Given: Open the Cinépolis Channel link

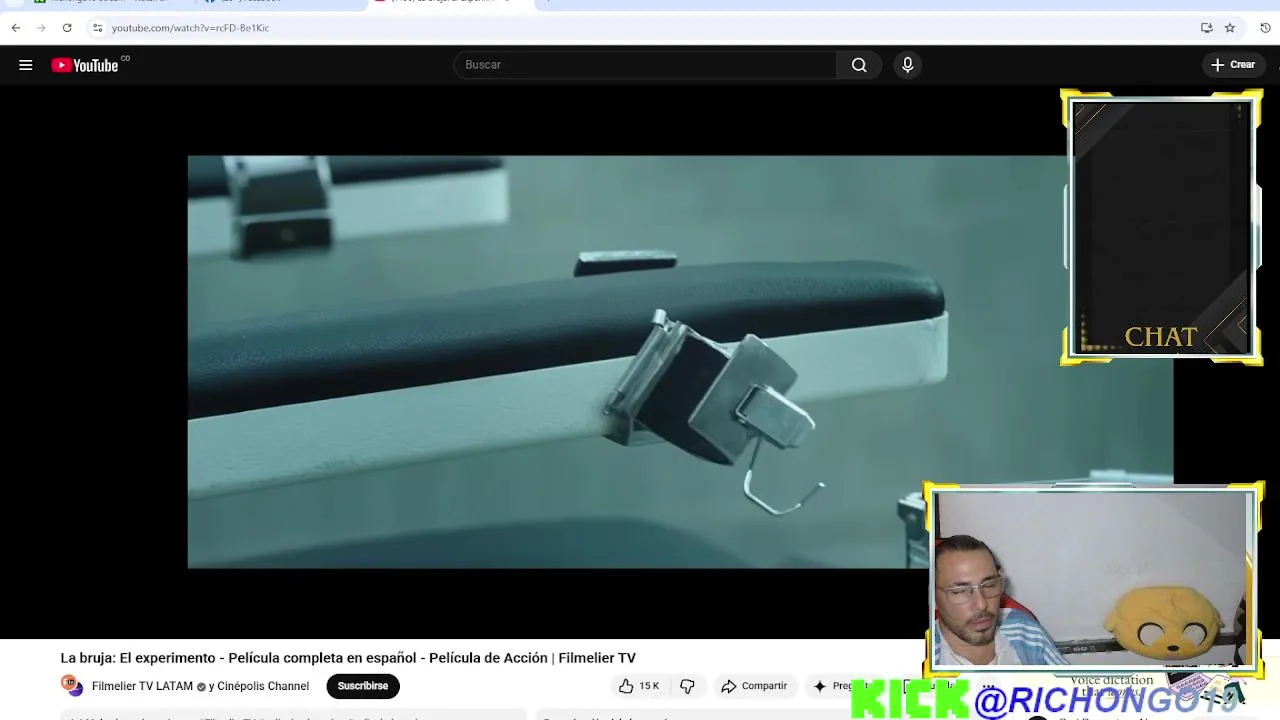Looking at the screenshot, I should (263, 687).
